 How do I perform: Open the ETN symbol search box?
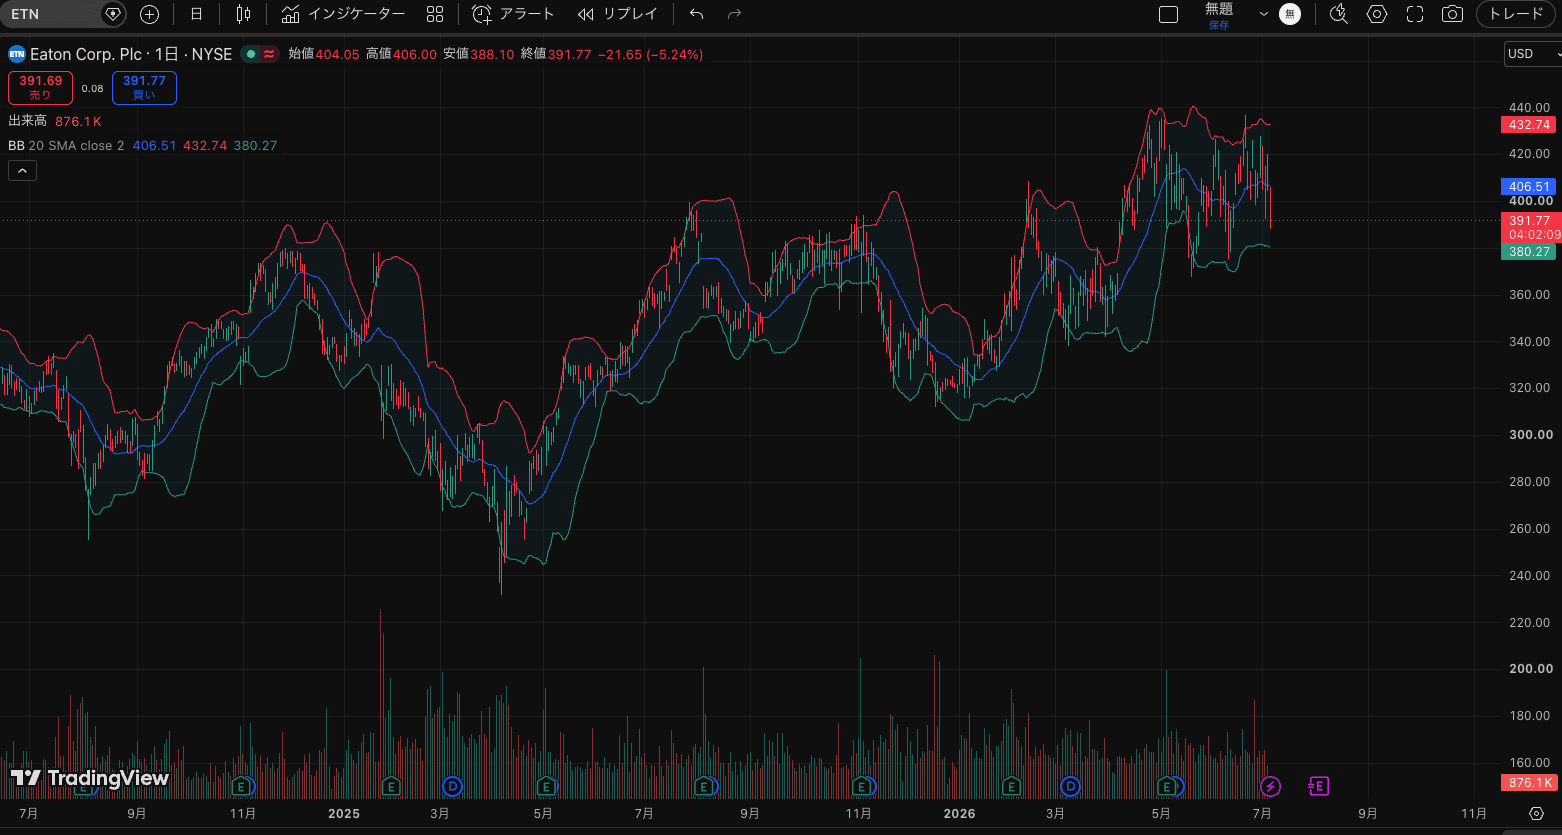coord(50,14)
